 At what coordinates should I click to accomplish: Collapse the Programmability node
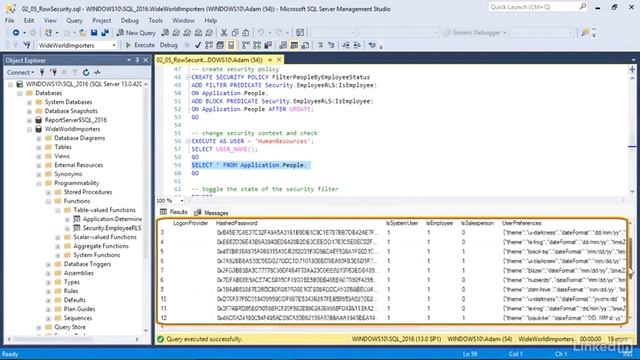tap(39, 183)
